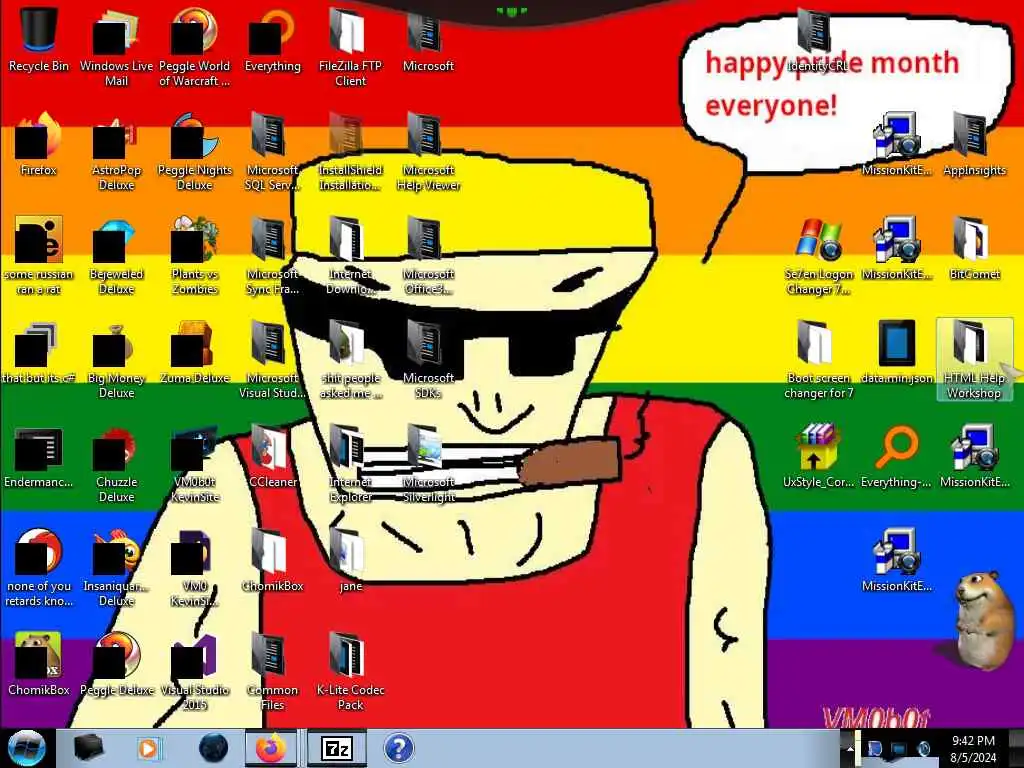
Task: Switch to Firefox in the taskbar
Action: click(x=270, y=748)
